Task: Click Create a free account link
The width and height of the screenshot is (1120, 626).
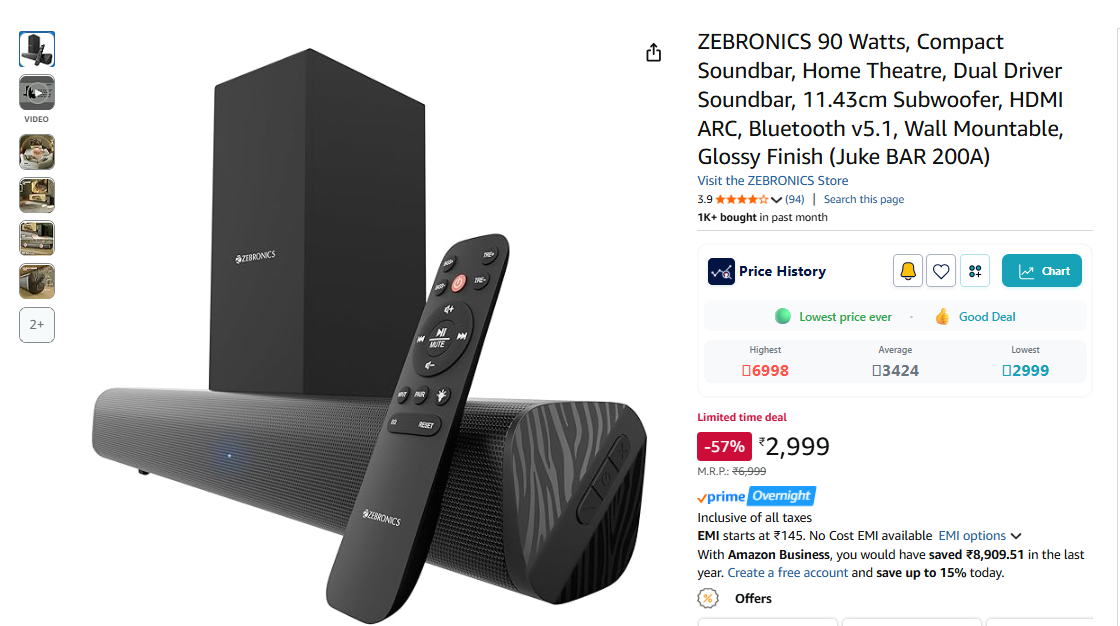Action: coord(788,572)
